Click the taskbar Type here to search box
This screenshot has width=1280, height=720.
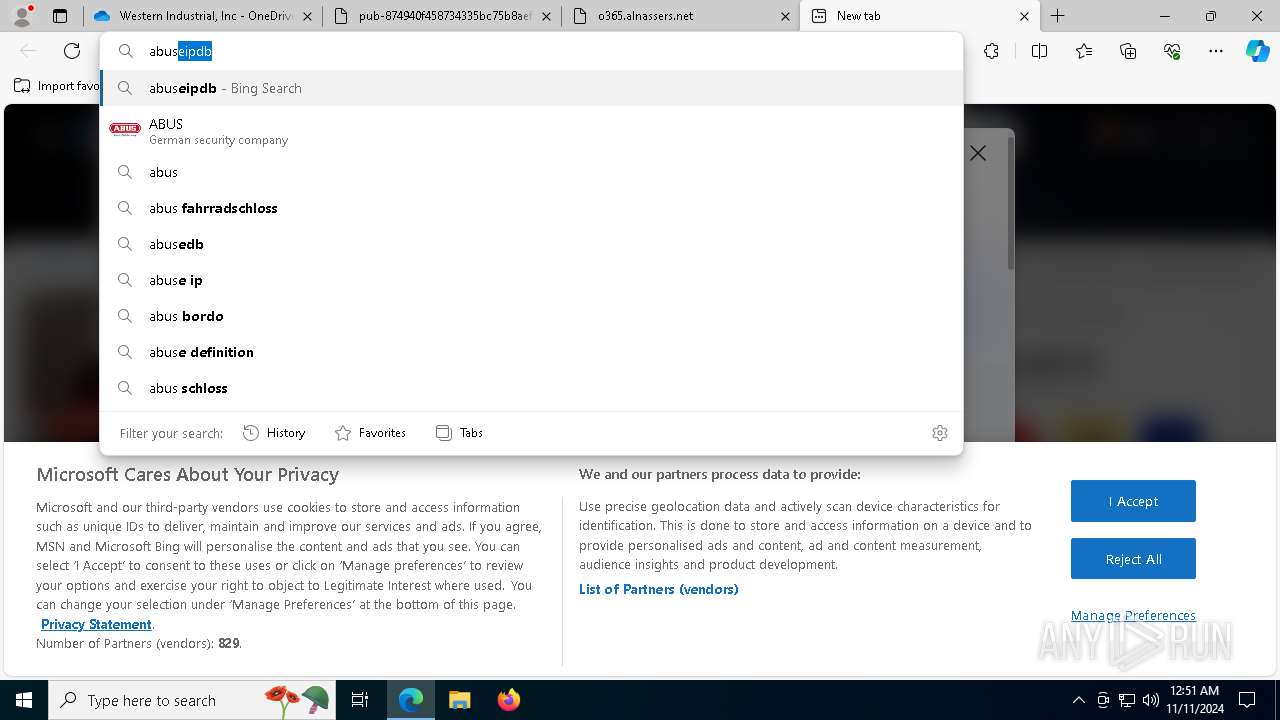tap(193, 700)
